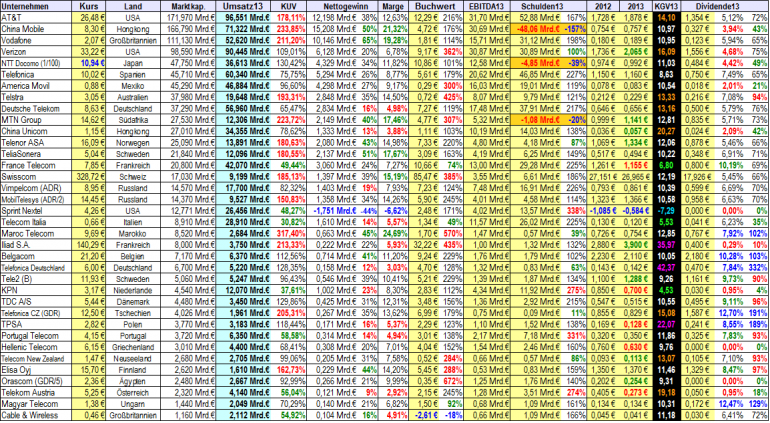Select the China Mobile company cell
This screenshot has width=770, height=423.
(x=36, y=29)
